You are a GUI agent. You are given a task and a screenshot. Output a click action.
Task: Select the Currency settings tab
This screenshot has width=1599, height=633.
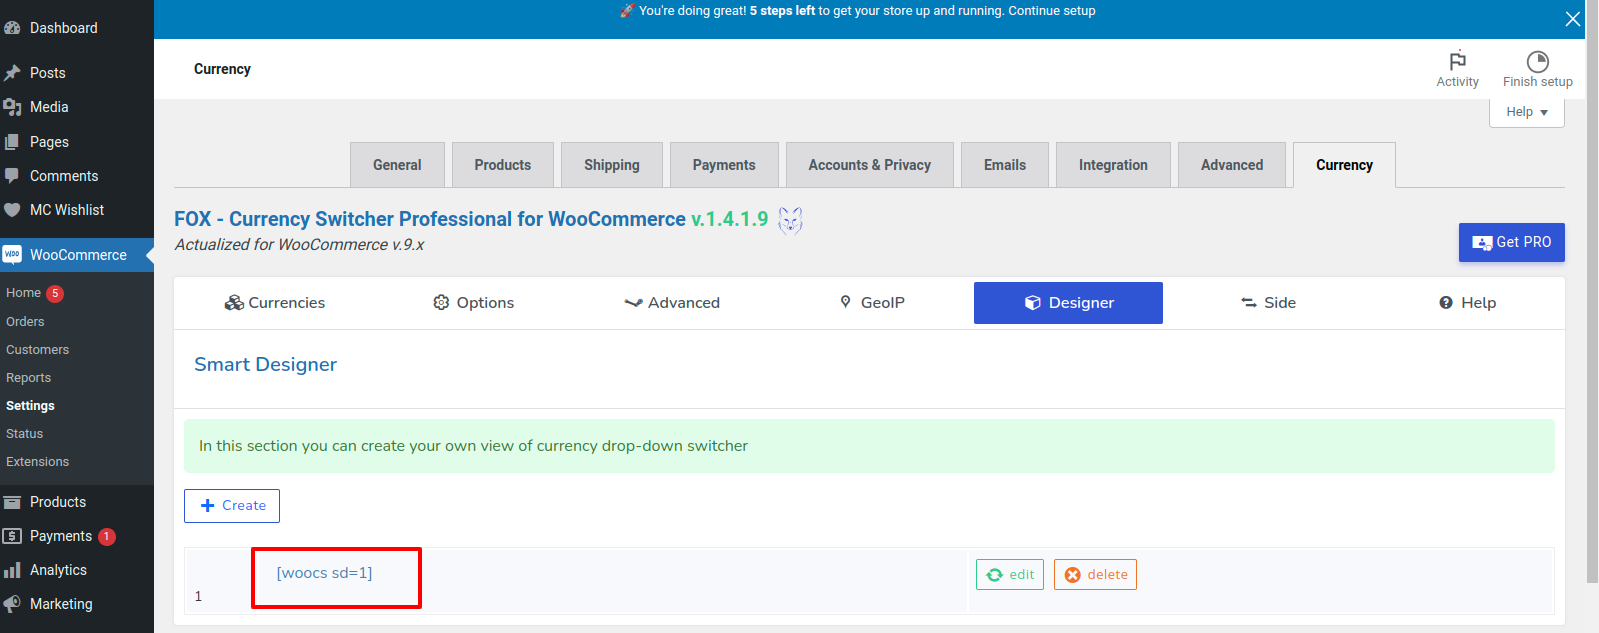coord(1344,165)
